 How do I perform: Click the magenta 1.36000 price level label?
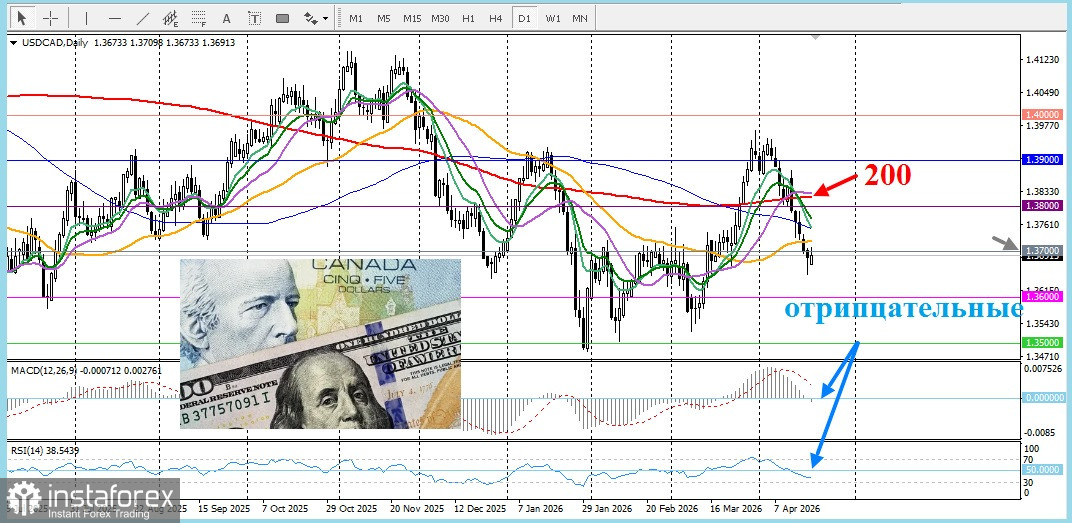click(x=1043, y=297)
